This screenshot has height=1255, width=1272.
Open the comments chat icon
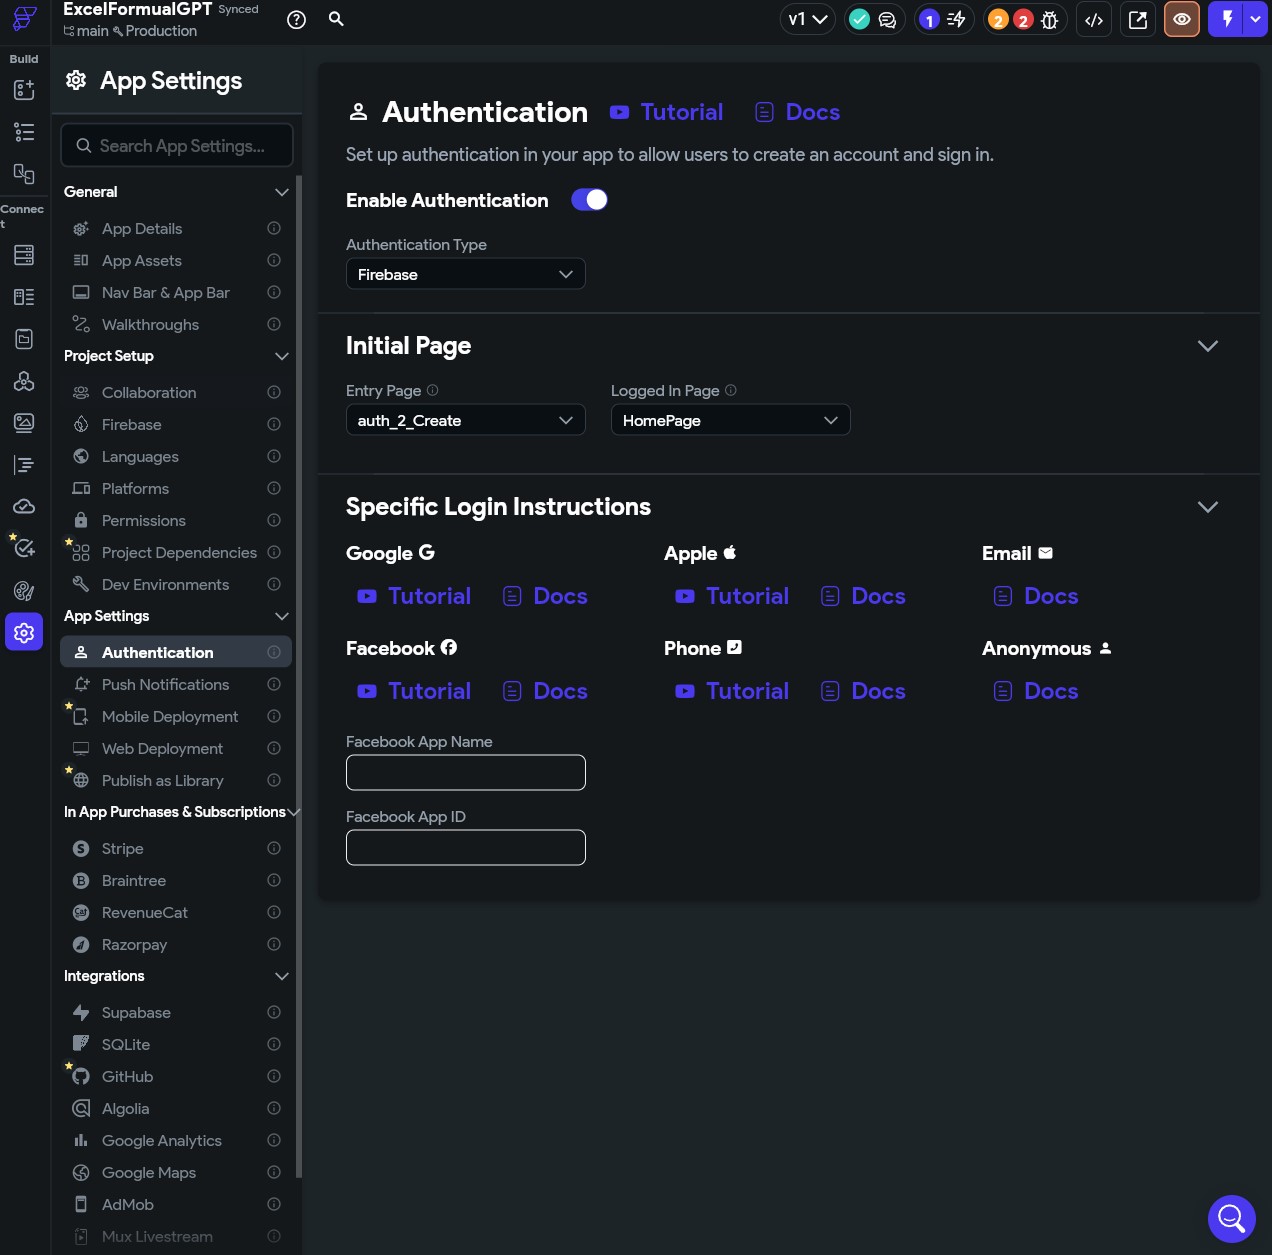(x=887, y=19)
